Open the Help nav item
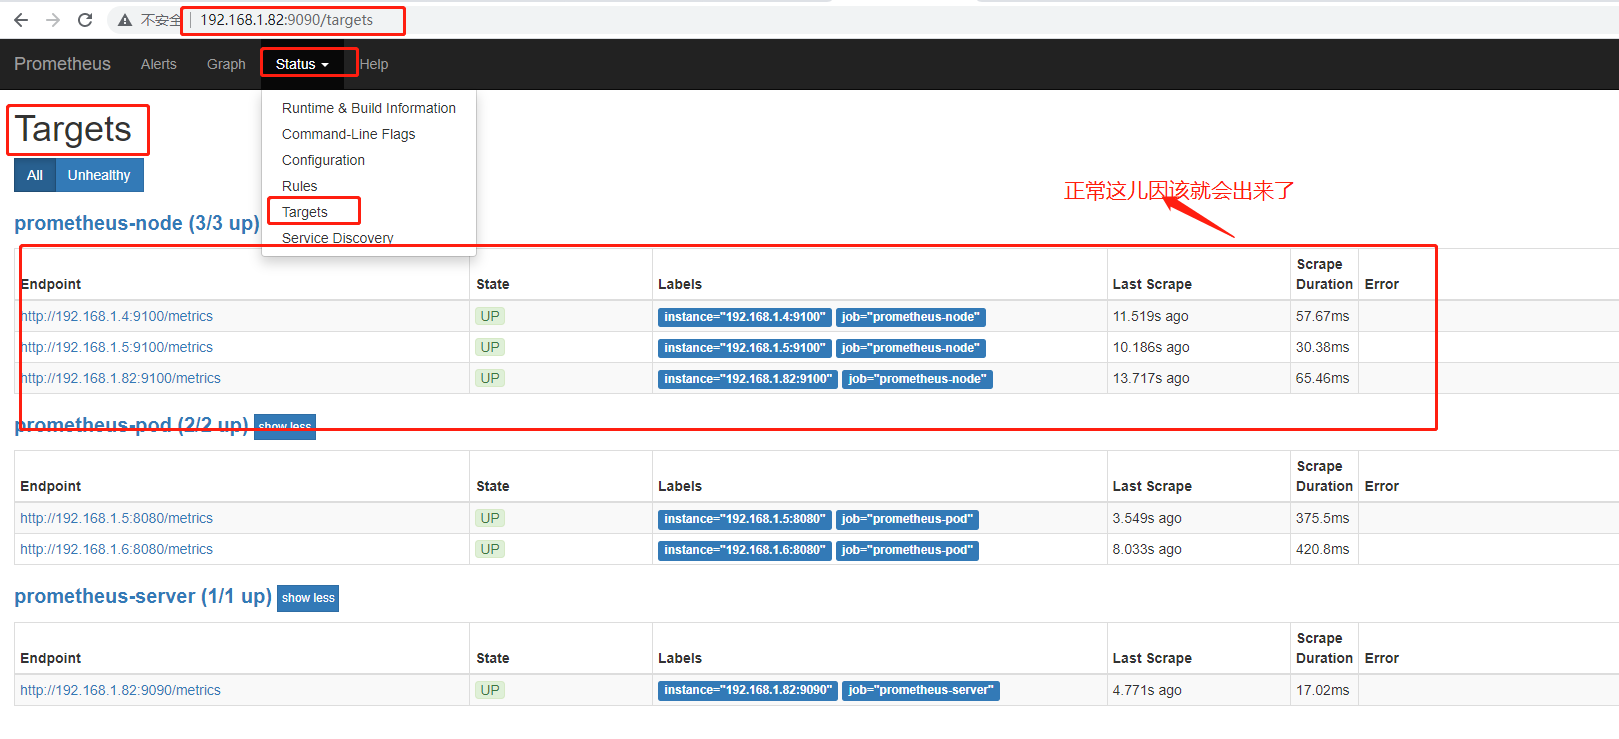 pos(374,64)
